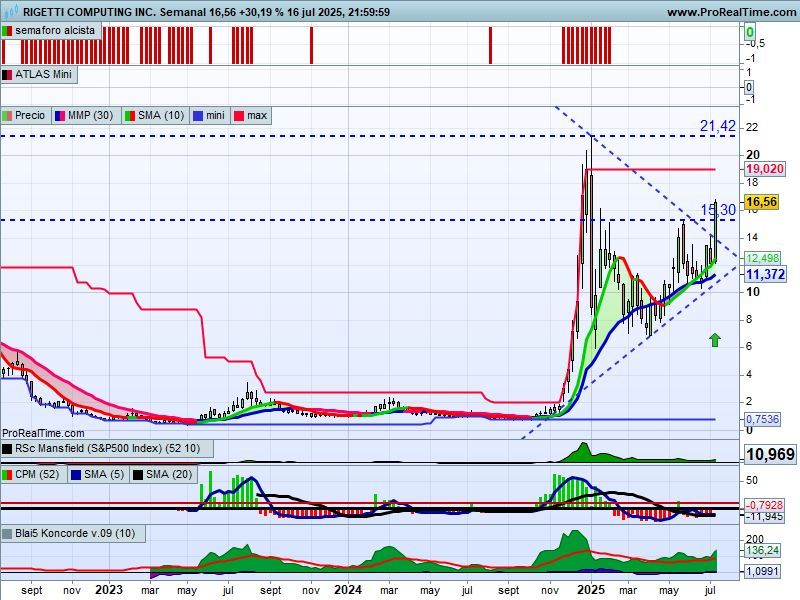
Task: Click the ProRealTime logo icon in title bar
Action: click(x=10, y=11)
